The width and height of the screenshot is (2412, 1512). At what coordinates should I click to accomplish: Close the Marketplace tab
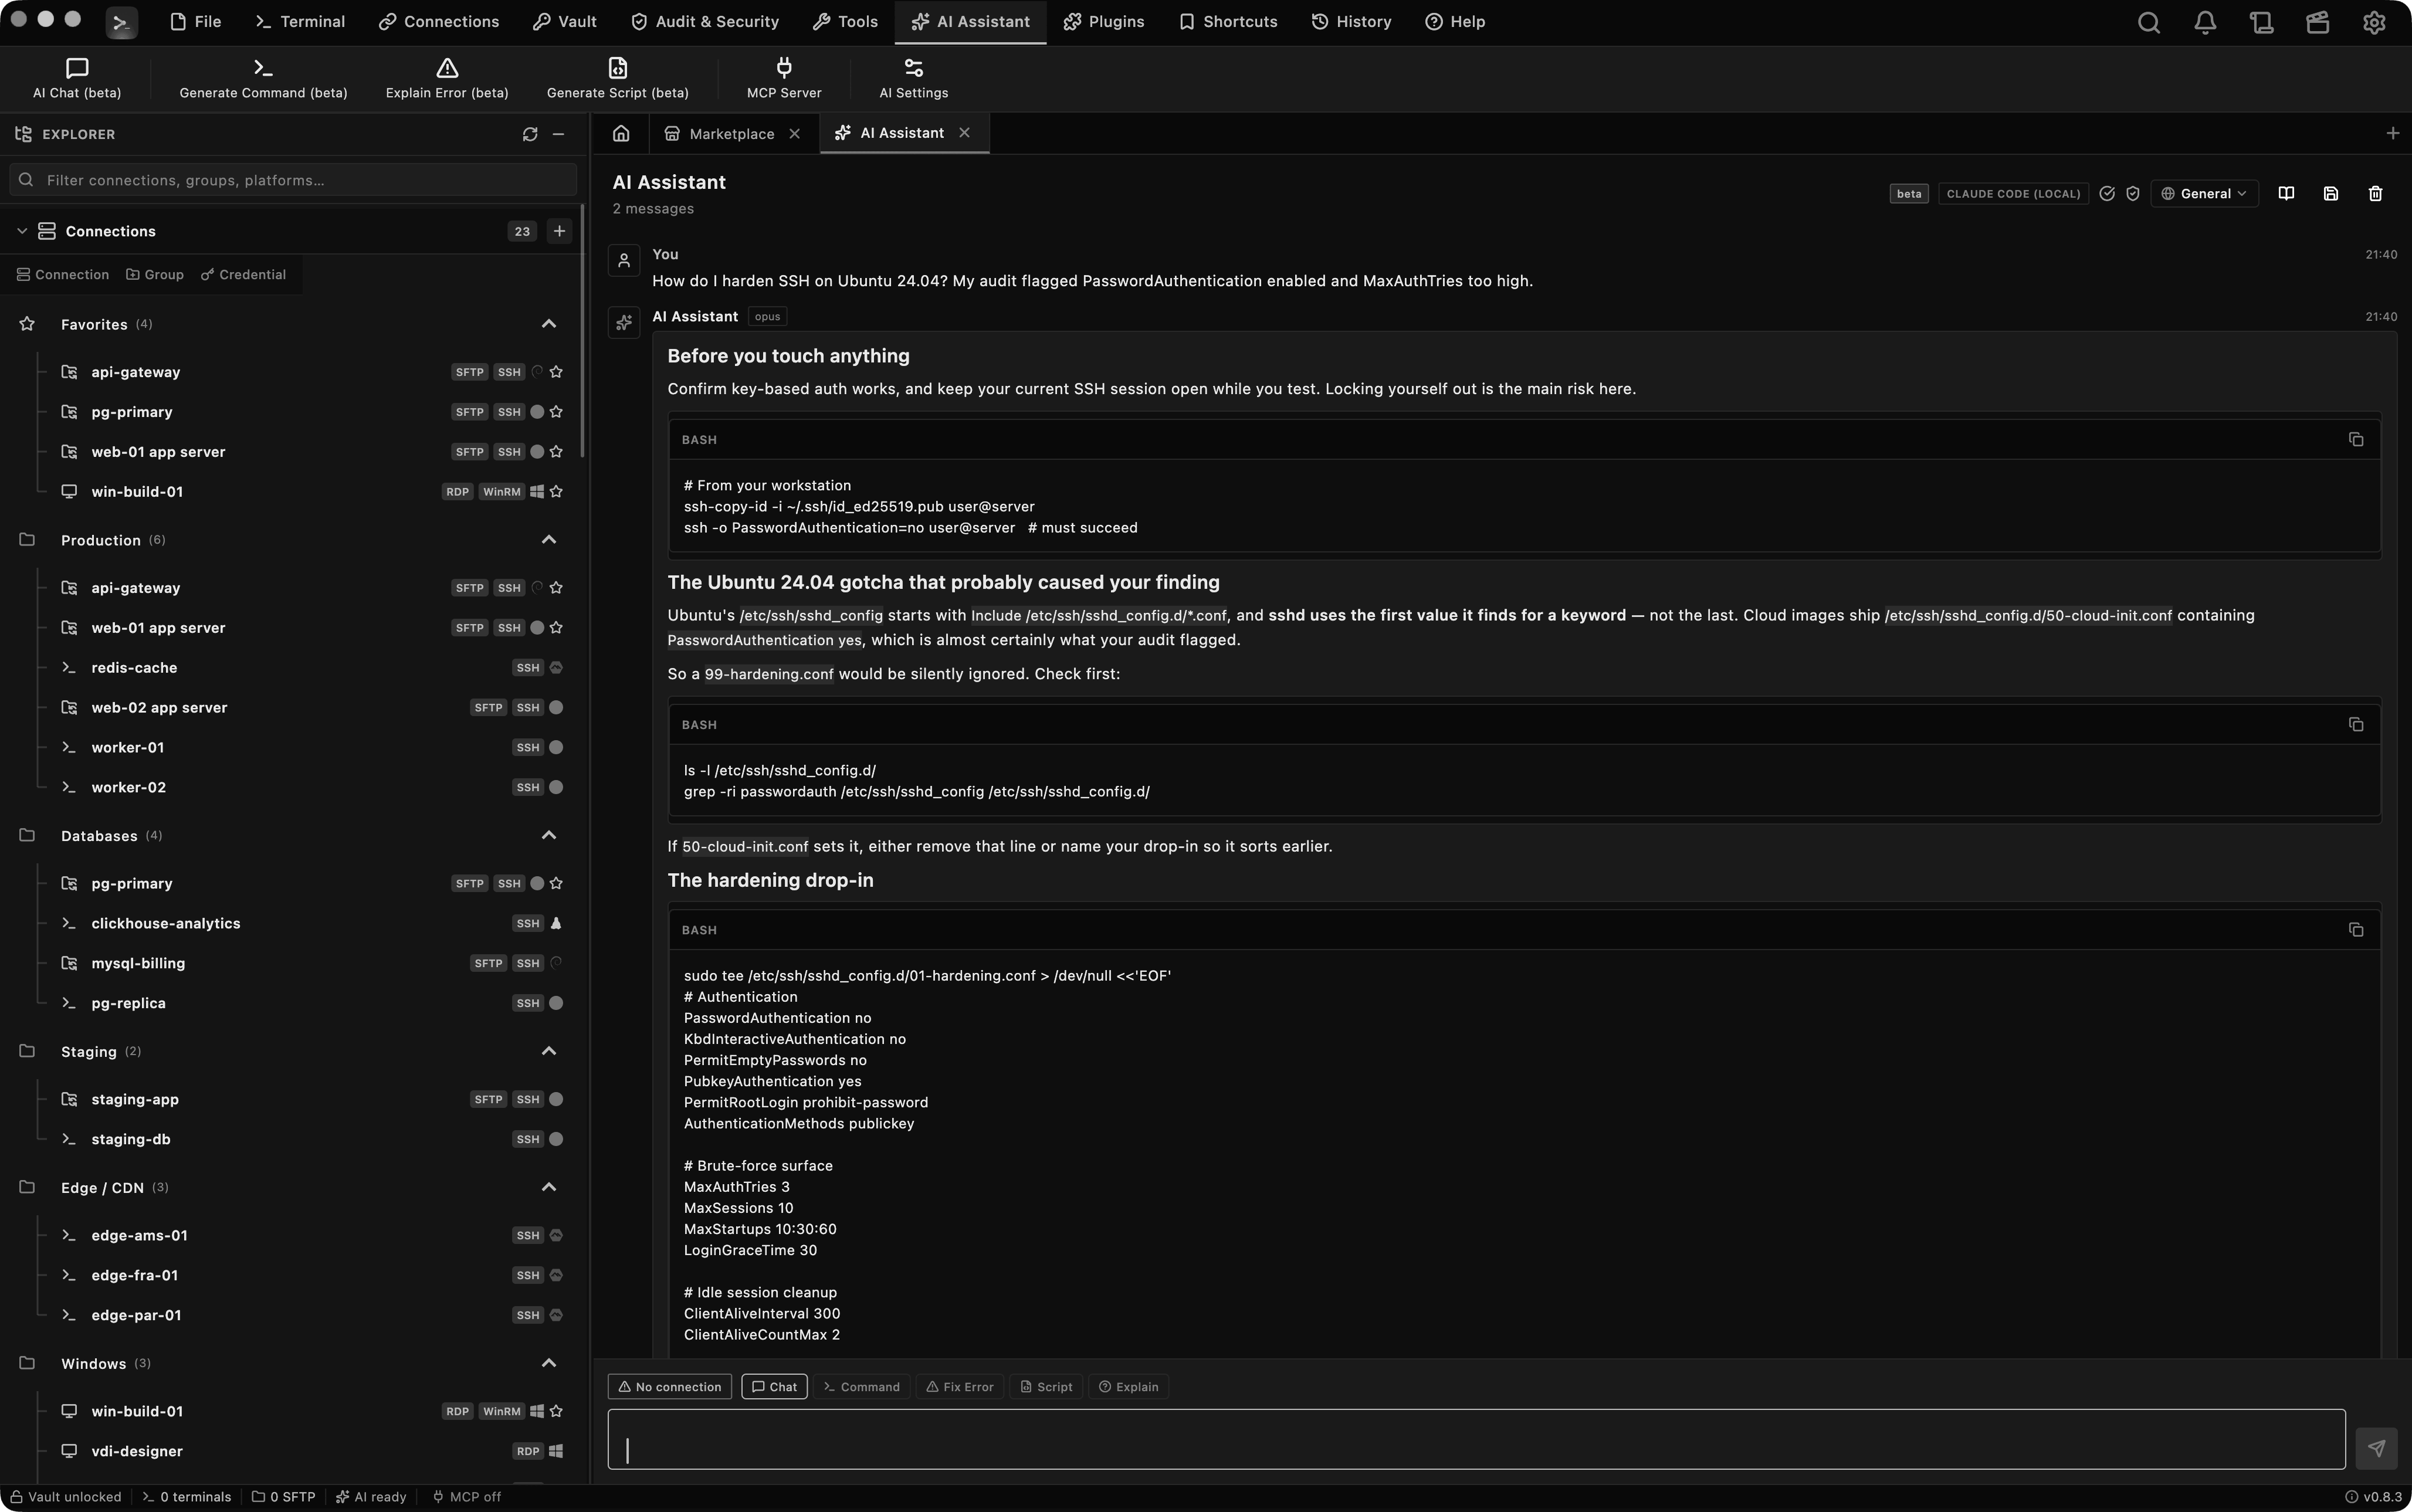click(x=795, y=134)
